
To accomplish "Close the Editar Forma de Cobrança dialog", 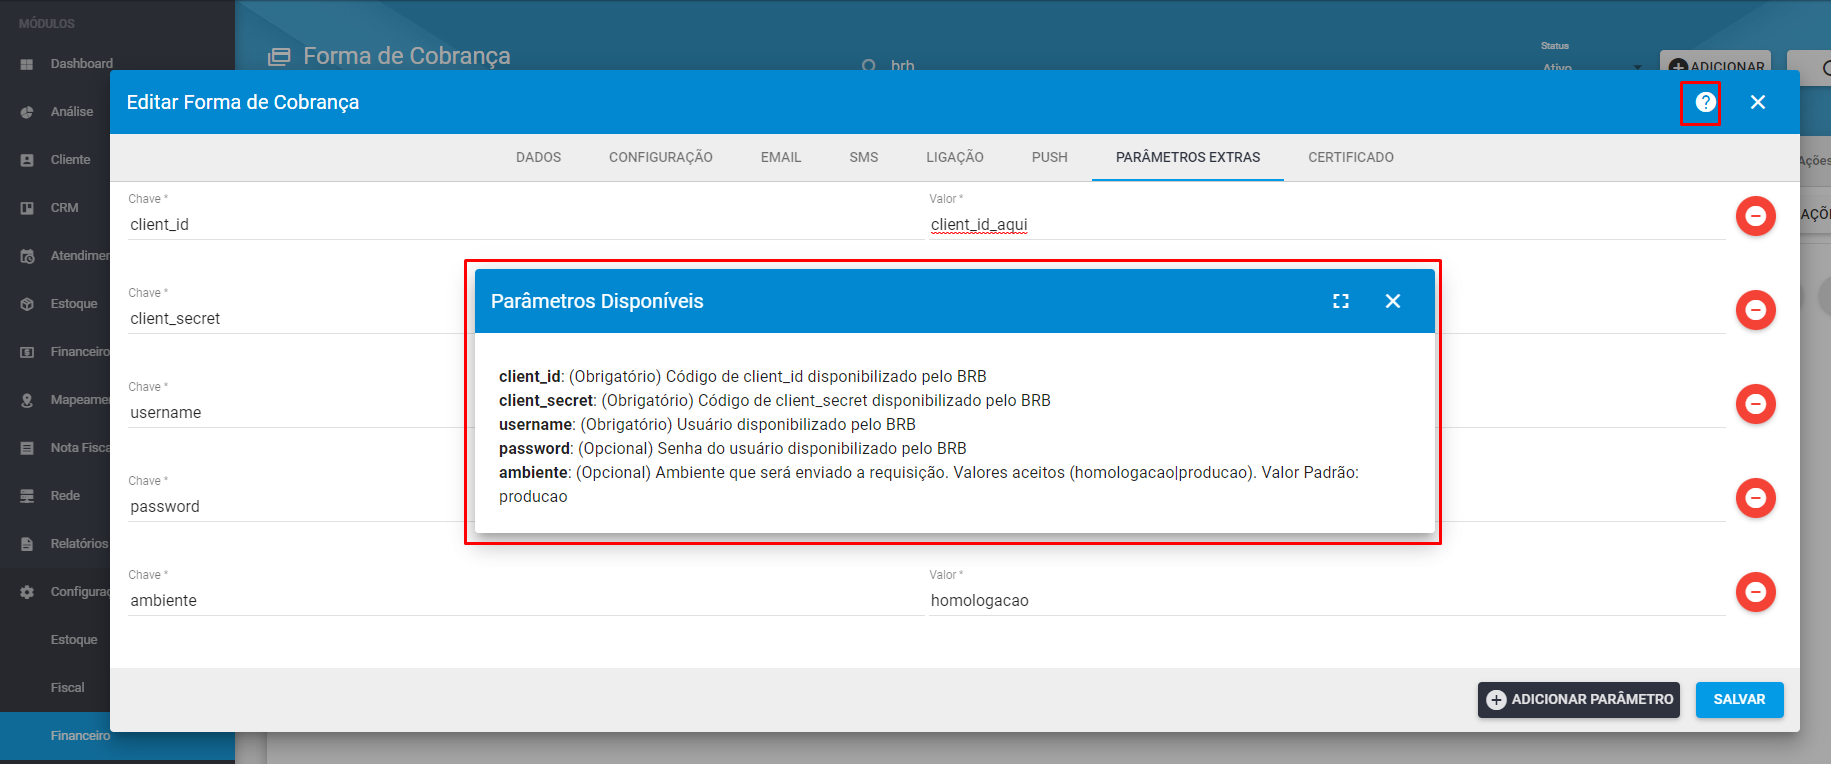I will coord(1758,102).
